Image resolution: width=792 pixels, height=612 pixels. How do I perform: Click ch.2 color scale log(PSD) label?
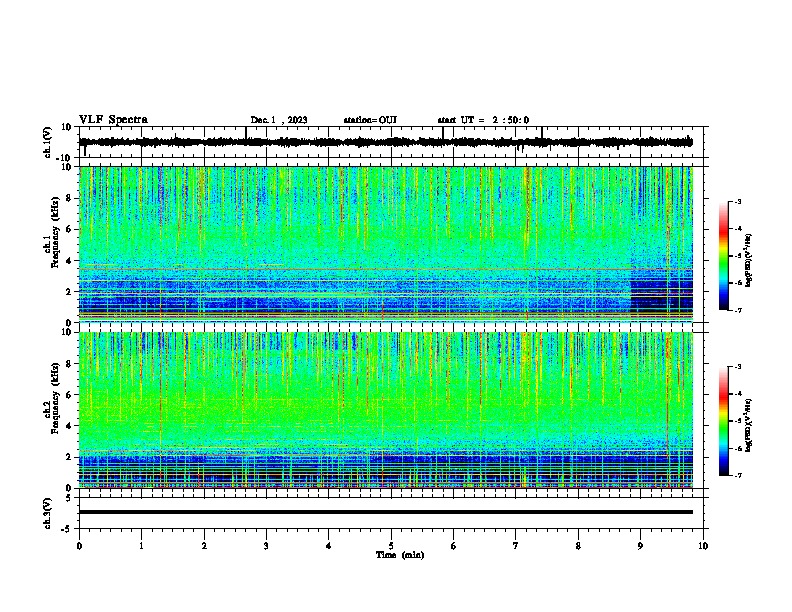[749, 425]
